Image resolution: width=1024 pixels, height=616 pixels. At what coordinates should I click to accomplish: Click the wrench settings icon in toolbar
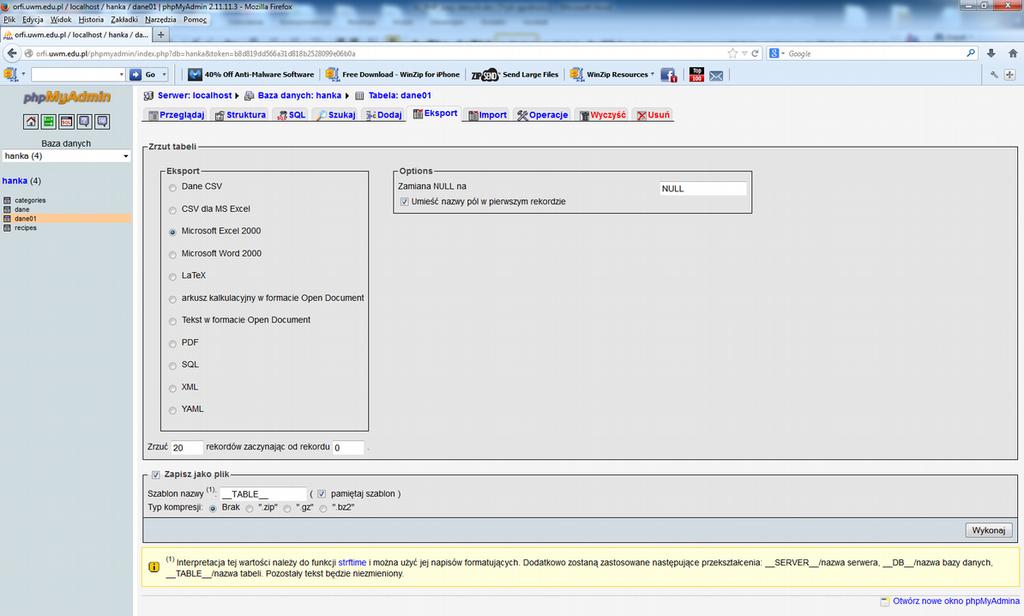[x=994, y=75]
